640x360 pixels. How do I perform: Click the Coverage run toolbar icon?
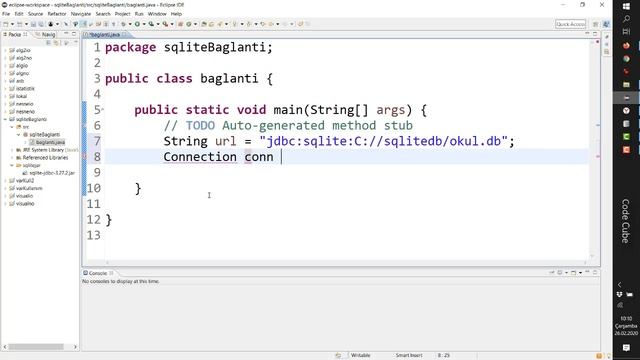(x=151, y=24)
